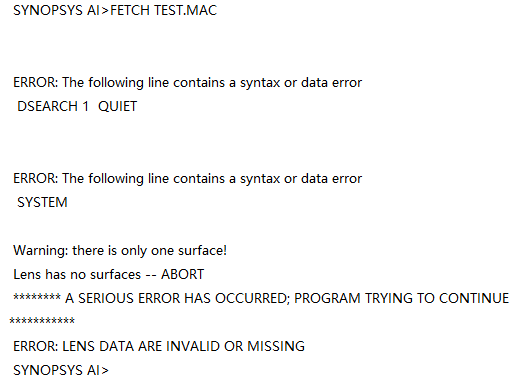Click the word QUIET in the DSEARCH line

[117, 106]
